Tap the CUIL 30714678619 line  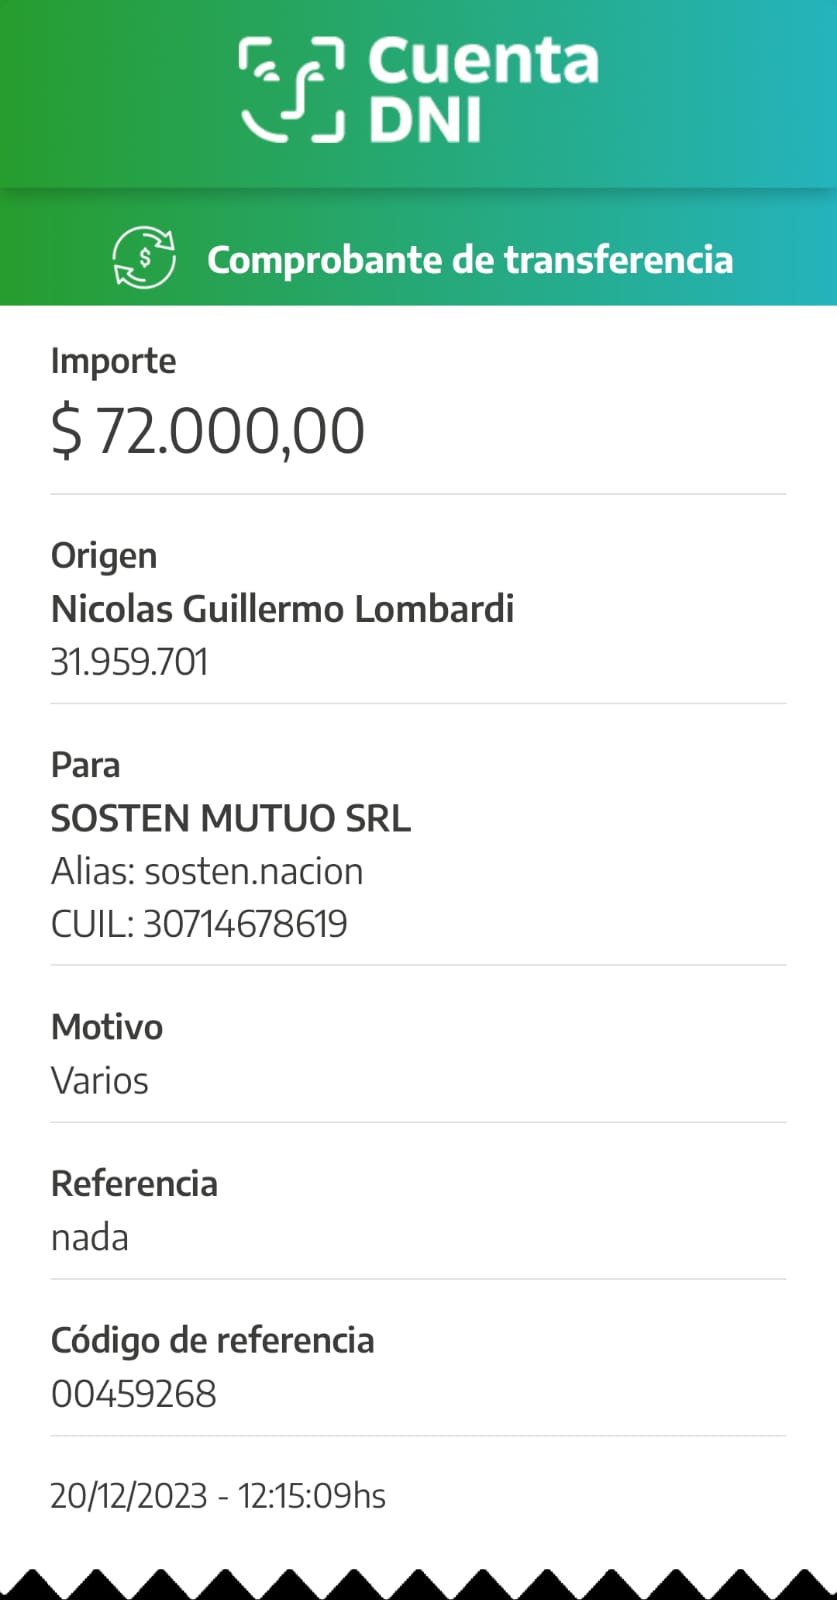(x=199, y=924)
